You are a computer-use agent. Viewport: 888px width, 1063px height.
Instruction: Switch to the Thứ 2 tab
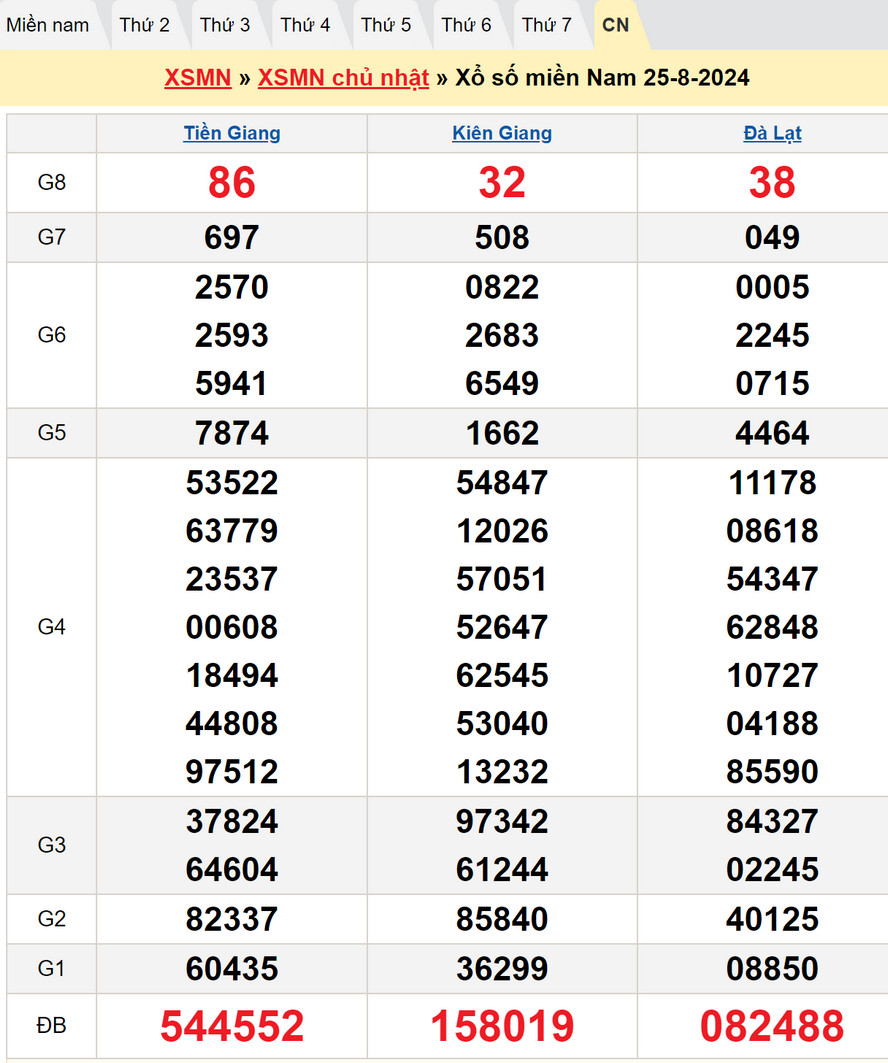145,25
